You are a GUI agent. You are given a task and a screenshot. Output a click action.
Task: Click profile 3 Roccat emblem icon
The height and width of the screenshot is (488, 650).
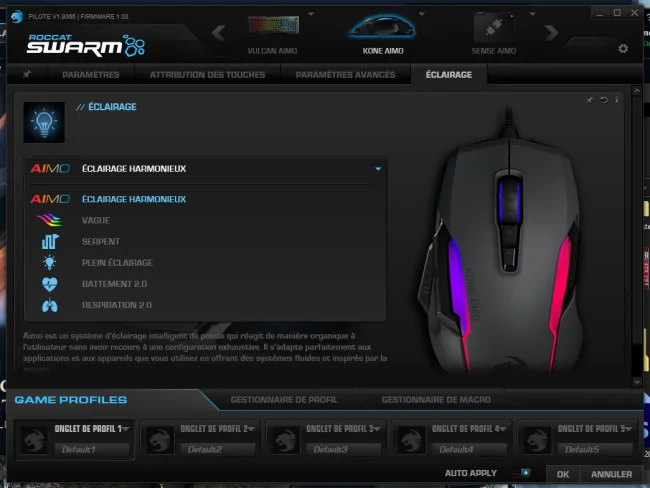coord(286,440)
